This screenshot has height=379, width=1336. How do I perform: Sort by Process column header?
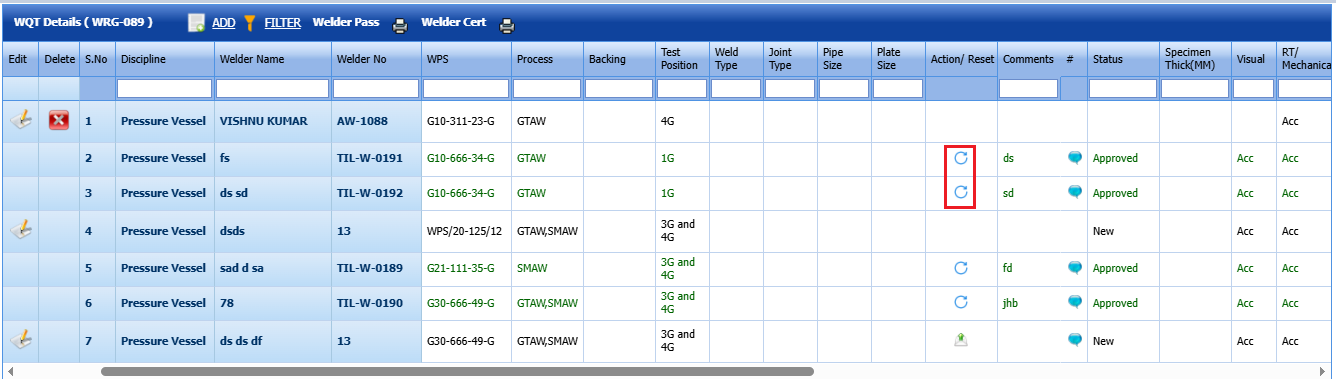point(535,59)
